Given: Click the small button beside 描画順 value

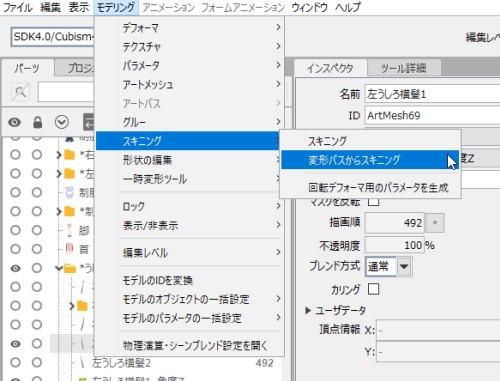Looking at the screenshot, I should (434, 222).
